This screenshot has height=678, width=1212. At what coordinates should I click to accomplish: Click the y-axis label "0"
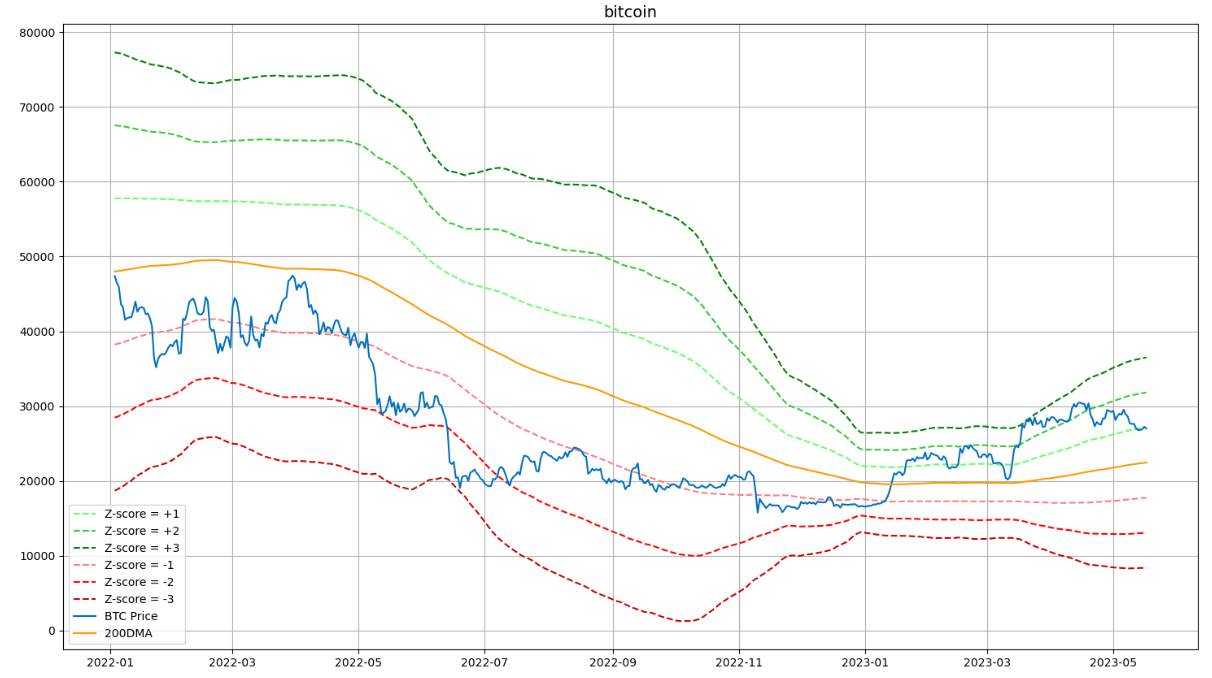[52, 631]
